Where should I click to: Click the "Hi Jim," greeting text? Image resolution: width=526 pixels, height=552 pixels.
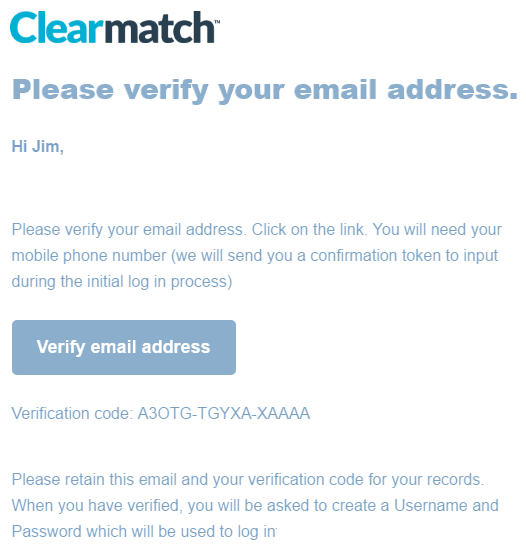point(38,147)
